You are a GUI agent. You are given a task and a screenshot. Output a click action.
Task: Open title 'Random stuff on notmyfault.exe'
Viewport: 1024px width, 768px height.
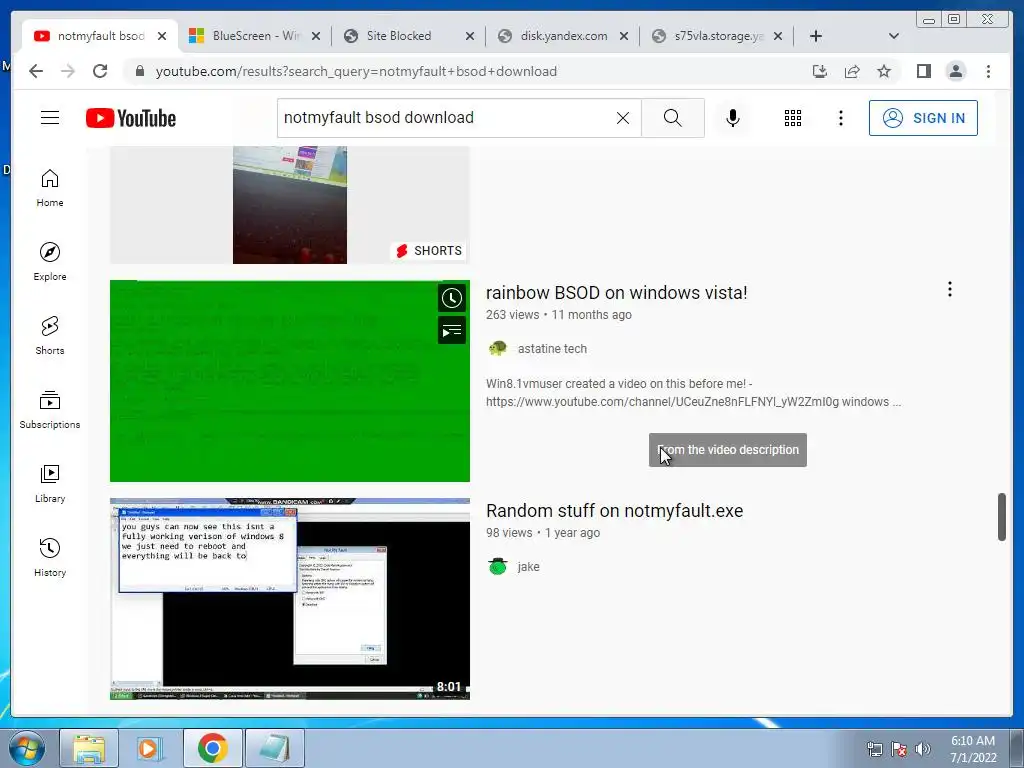(615, 511)
